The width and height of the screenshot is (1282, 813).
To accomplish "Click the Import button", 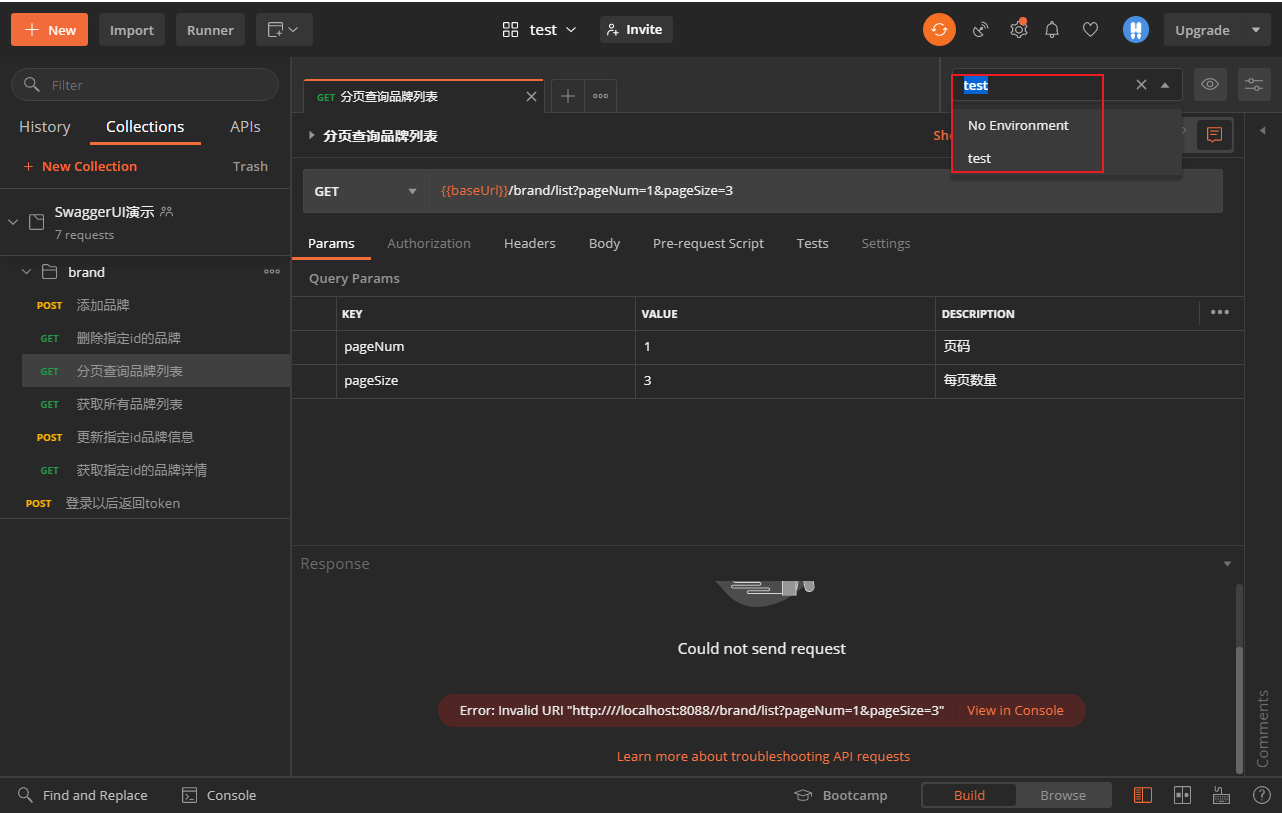I will click(x=132, y=30).
